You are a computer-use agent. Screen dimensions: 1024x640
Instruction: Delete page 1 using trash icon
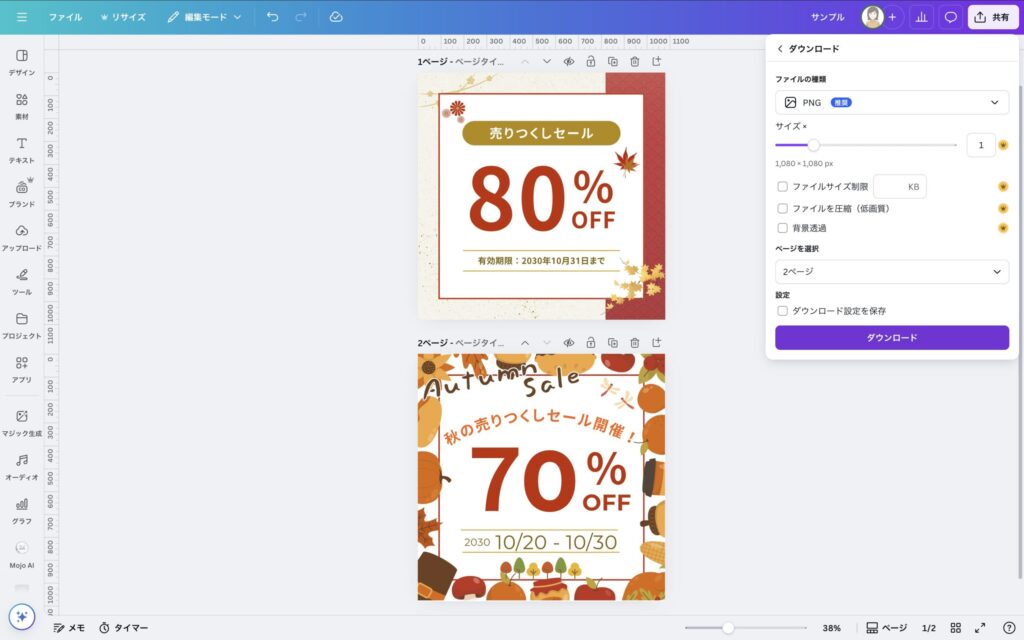634,61
